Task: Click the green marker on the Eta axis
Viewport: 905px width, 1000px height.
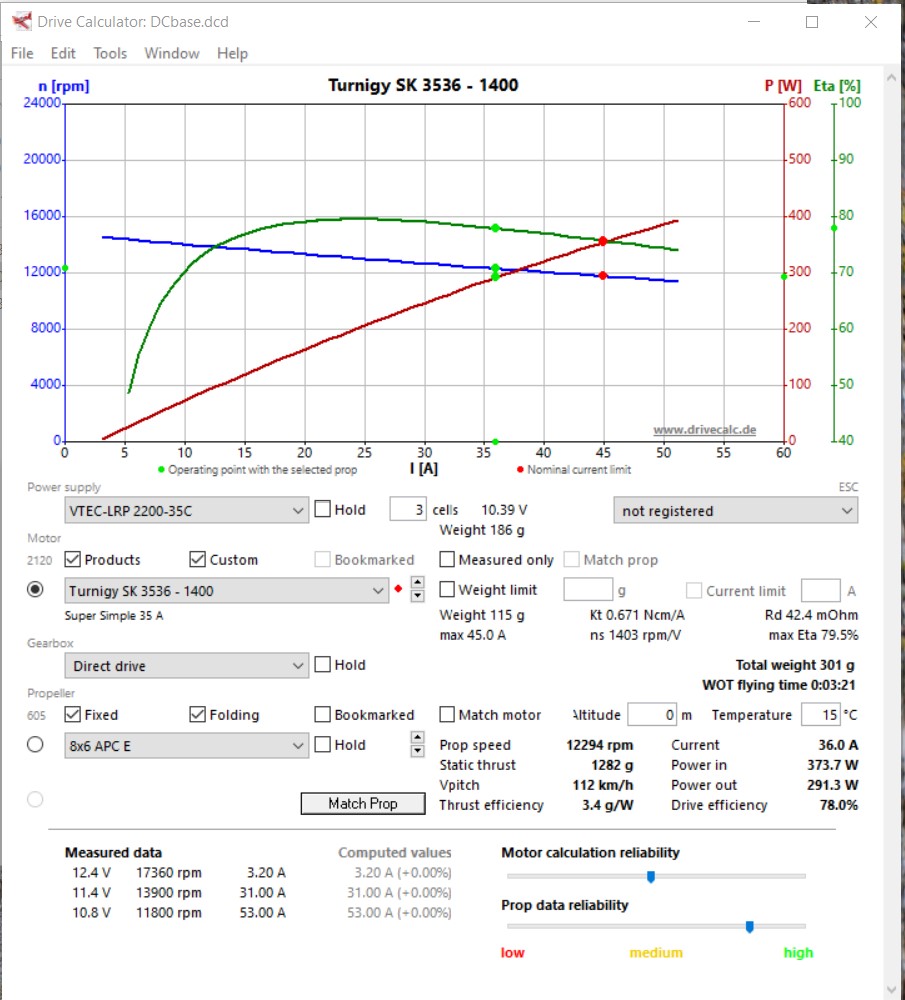Action: pyautogui.click(x=834, y=228)
